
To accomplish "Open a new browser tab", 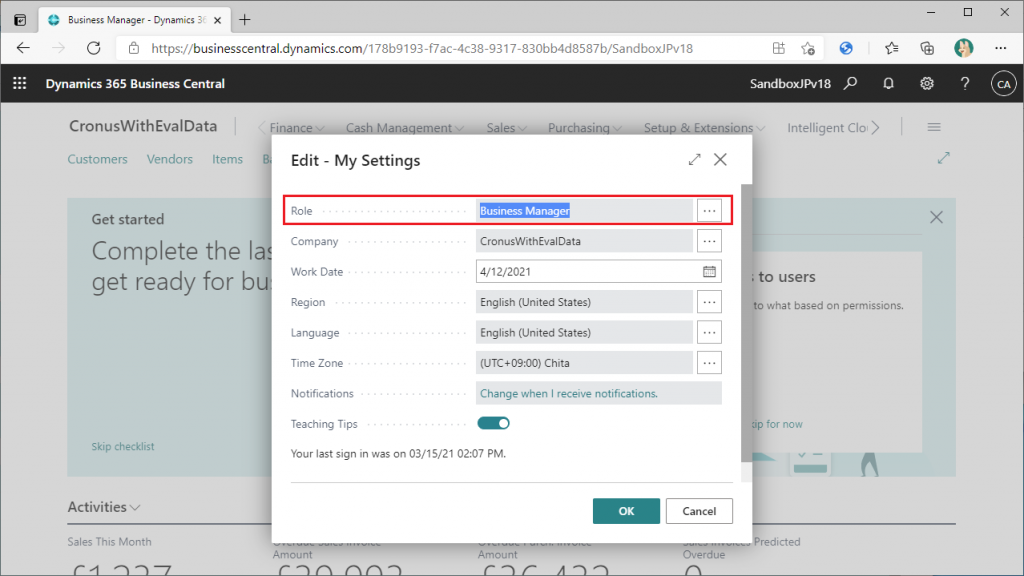I will tap(245, 20).
